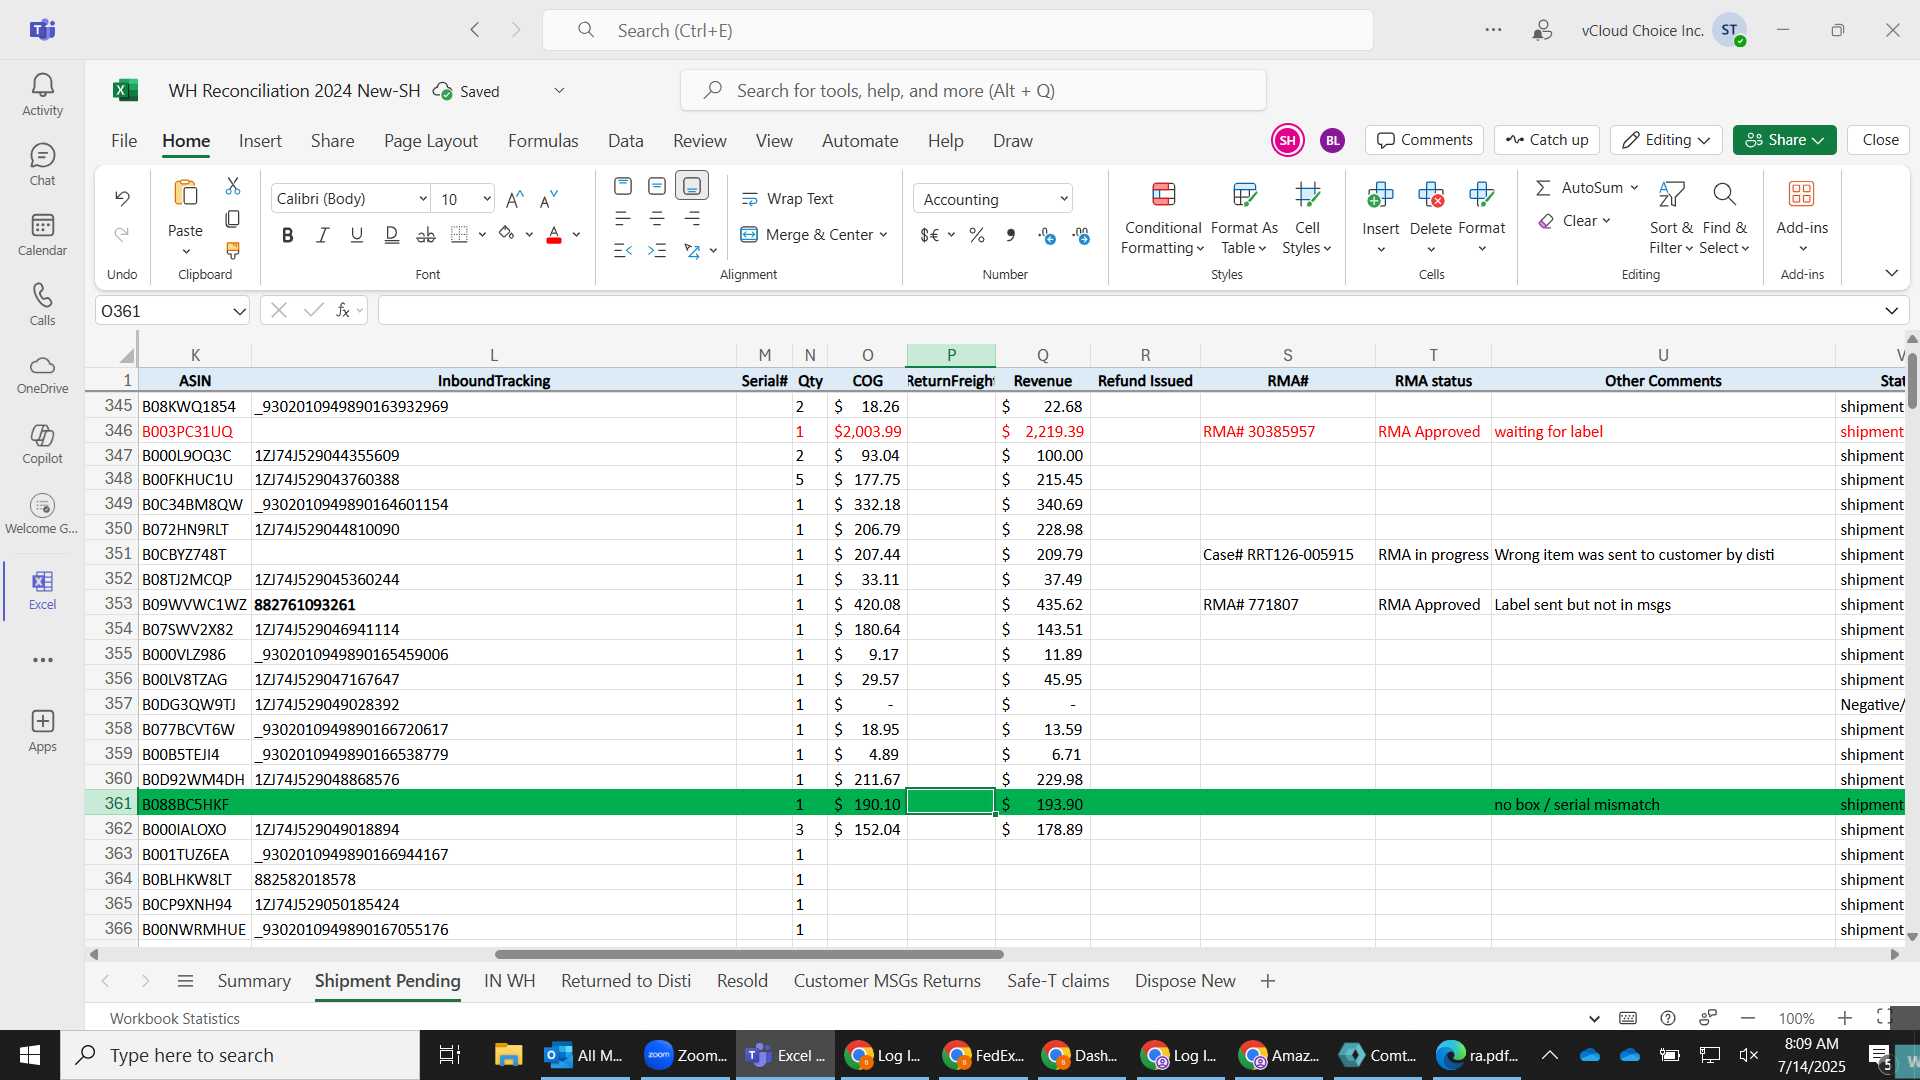
Task: Toggle Italic formatting
Action: click(322, 235)
